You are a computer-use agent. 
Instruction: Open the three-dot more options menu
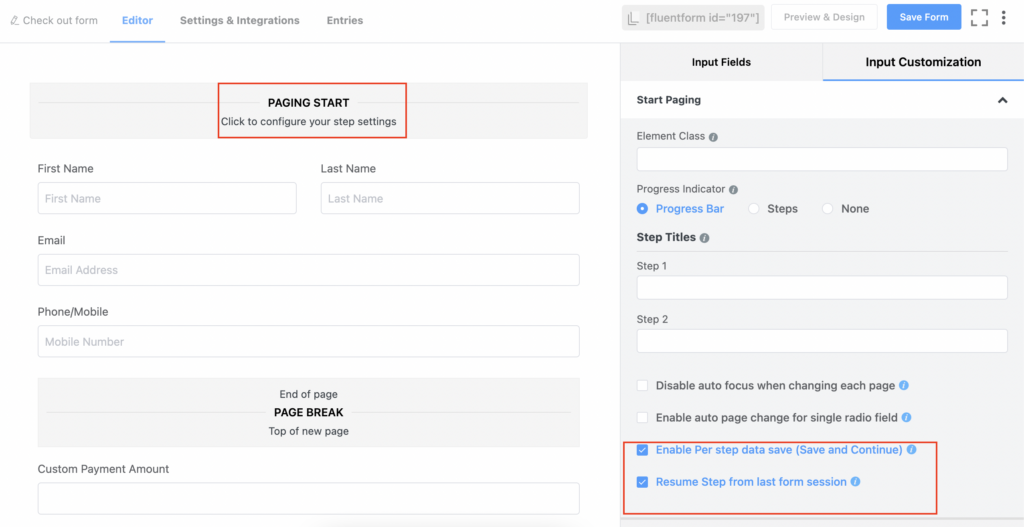point(1003,18)
